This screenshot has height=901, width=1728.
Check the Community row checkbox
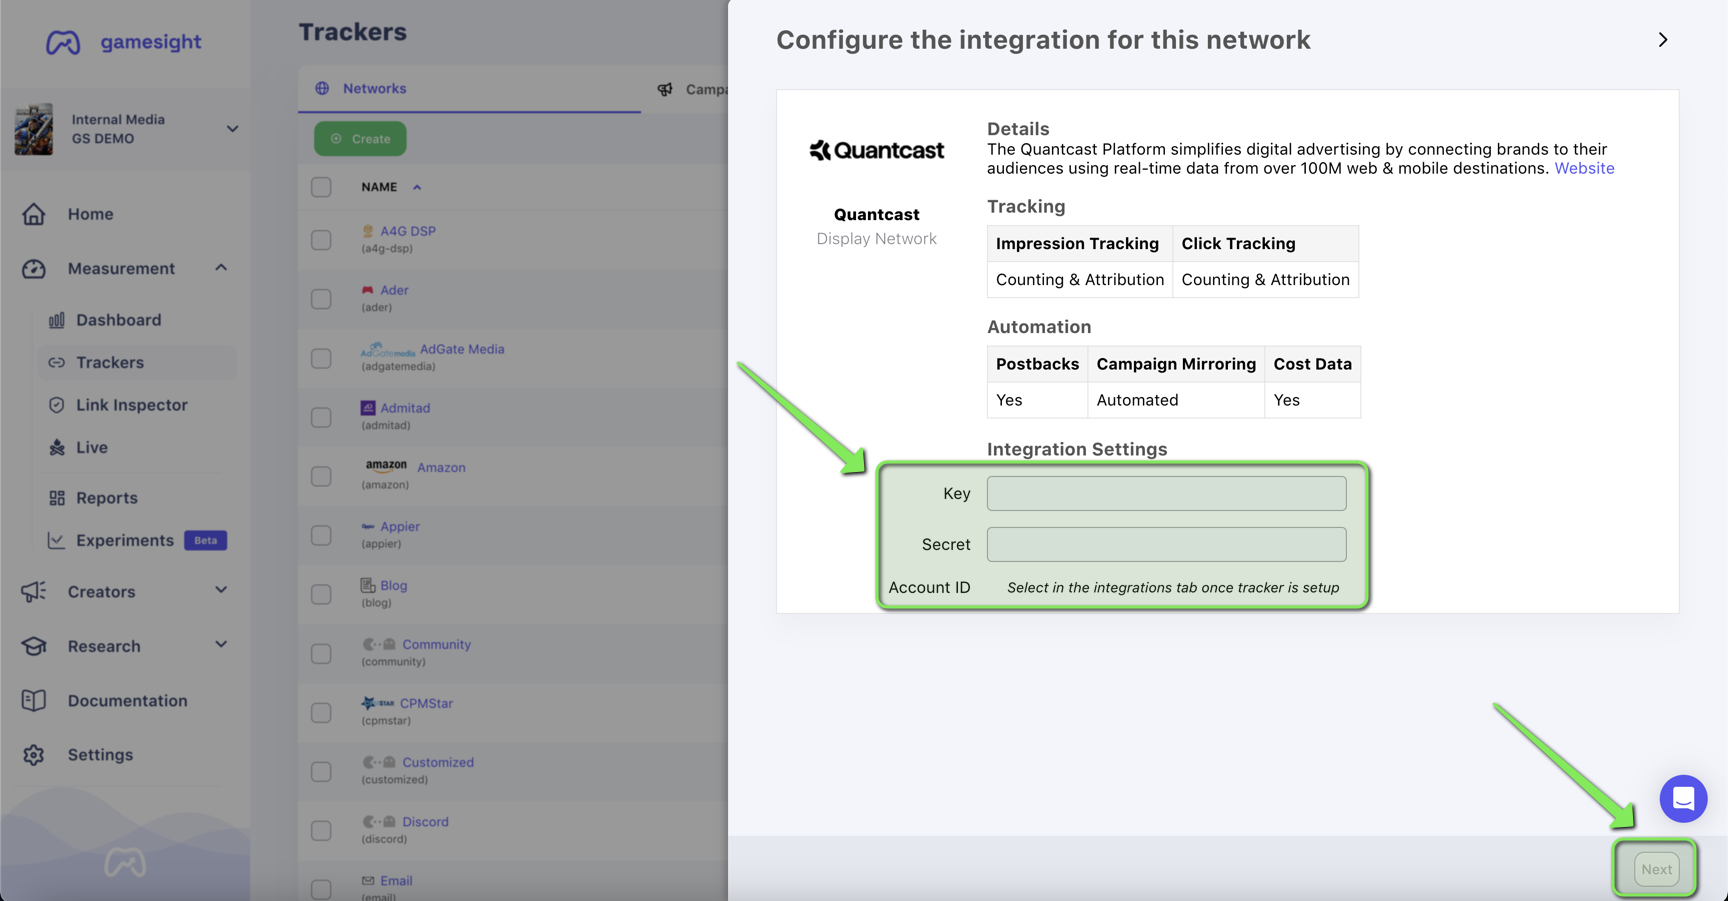321,653
